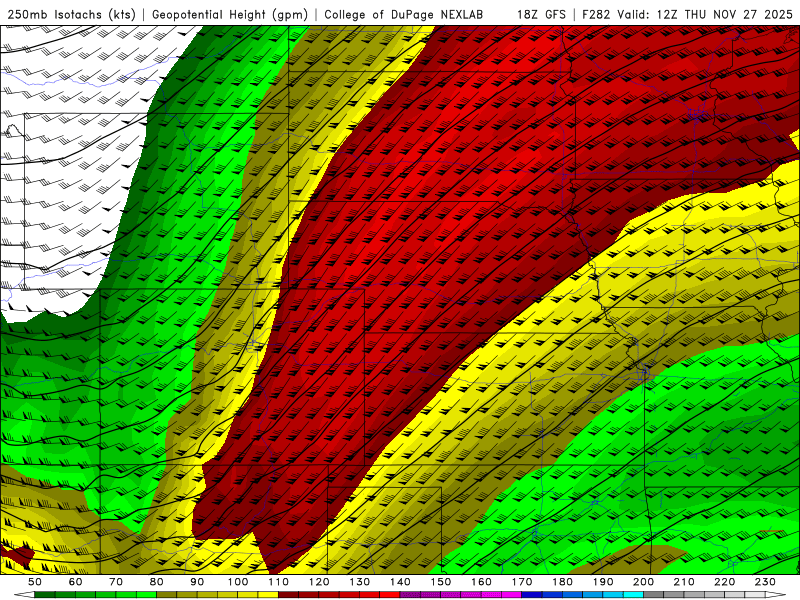The width and height of the screenshot is (800, 600).
Task: Click the bright red swatch just below 140
Action: 390,595
